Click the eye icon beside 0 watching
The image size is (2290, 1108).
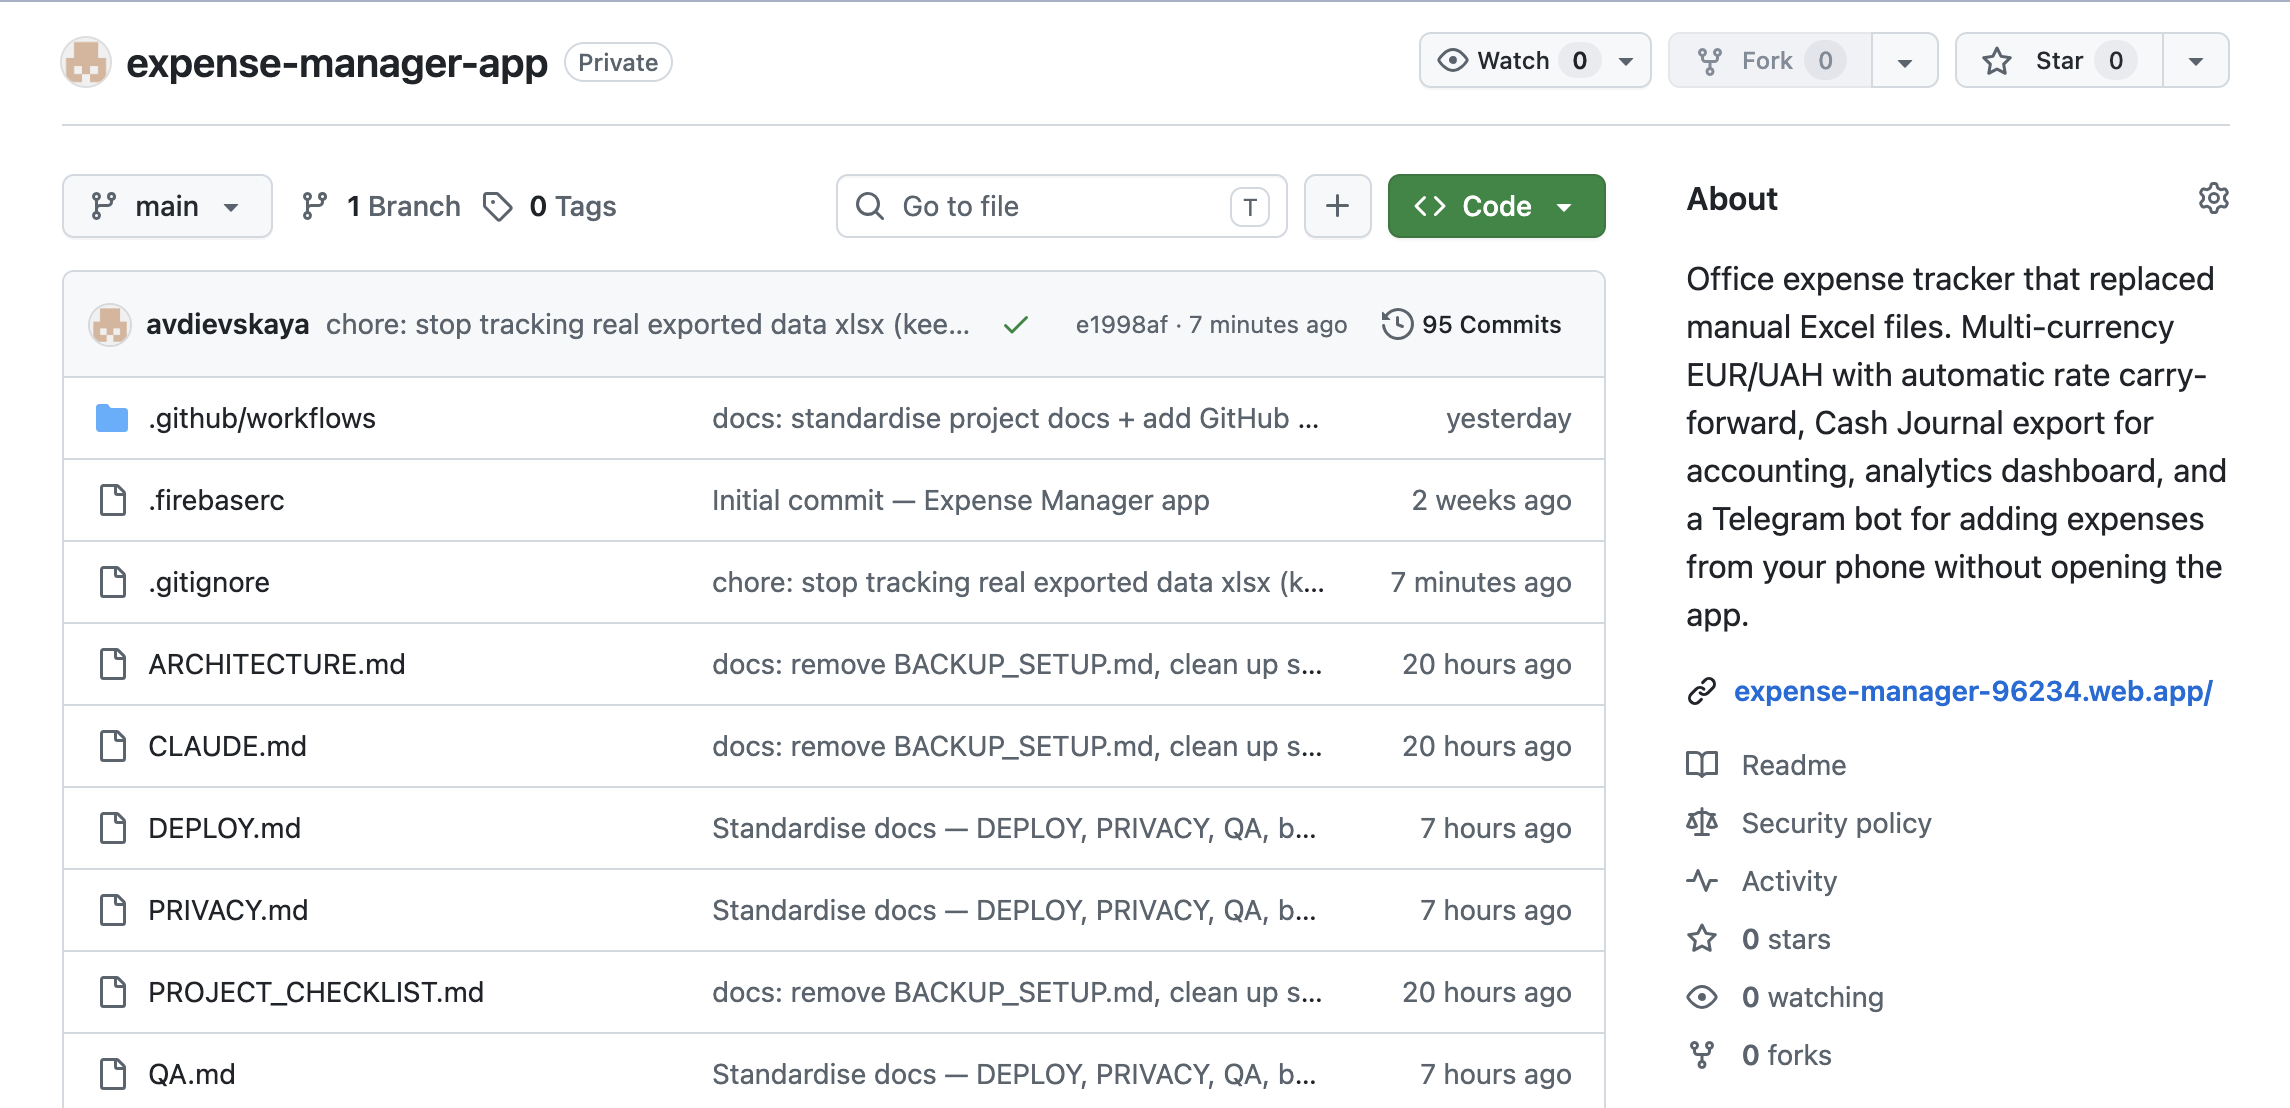click(1702, 997)
